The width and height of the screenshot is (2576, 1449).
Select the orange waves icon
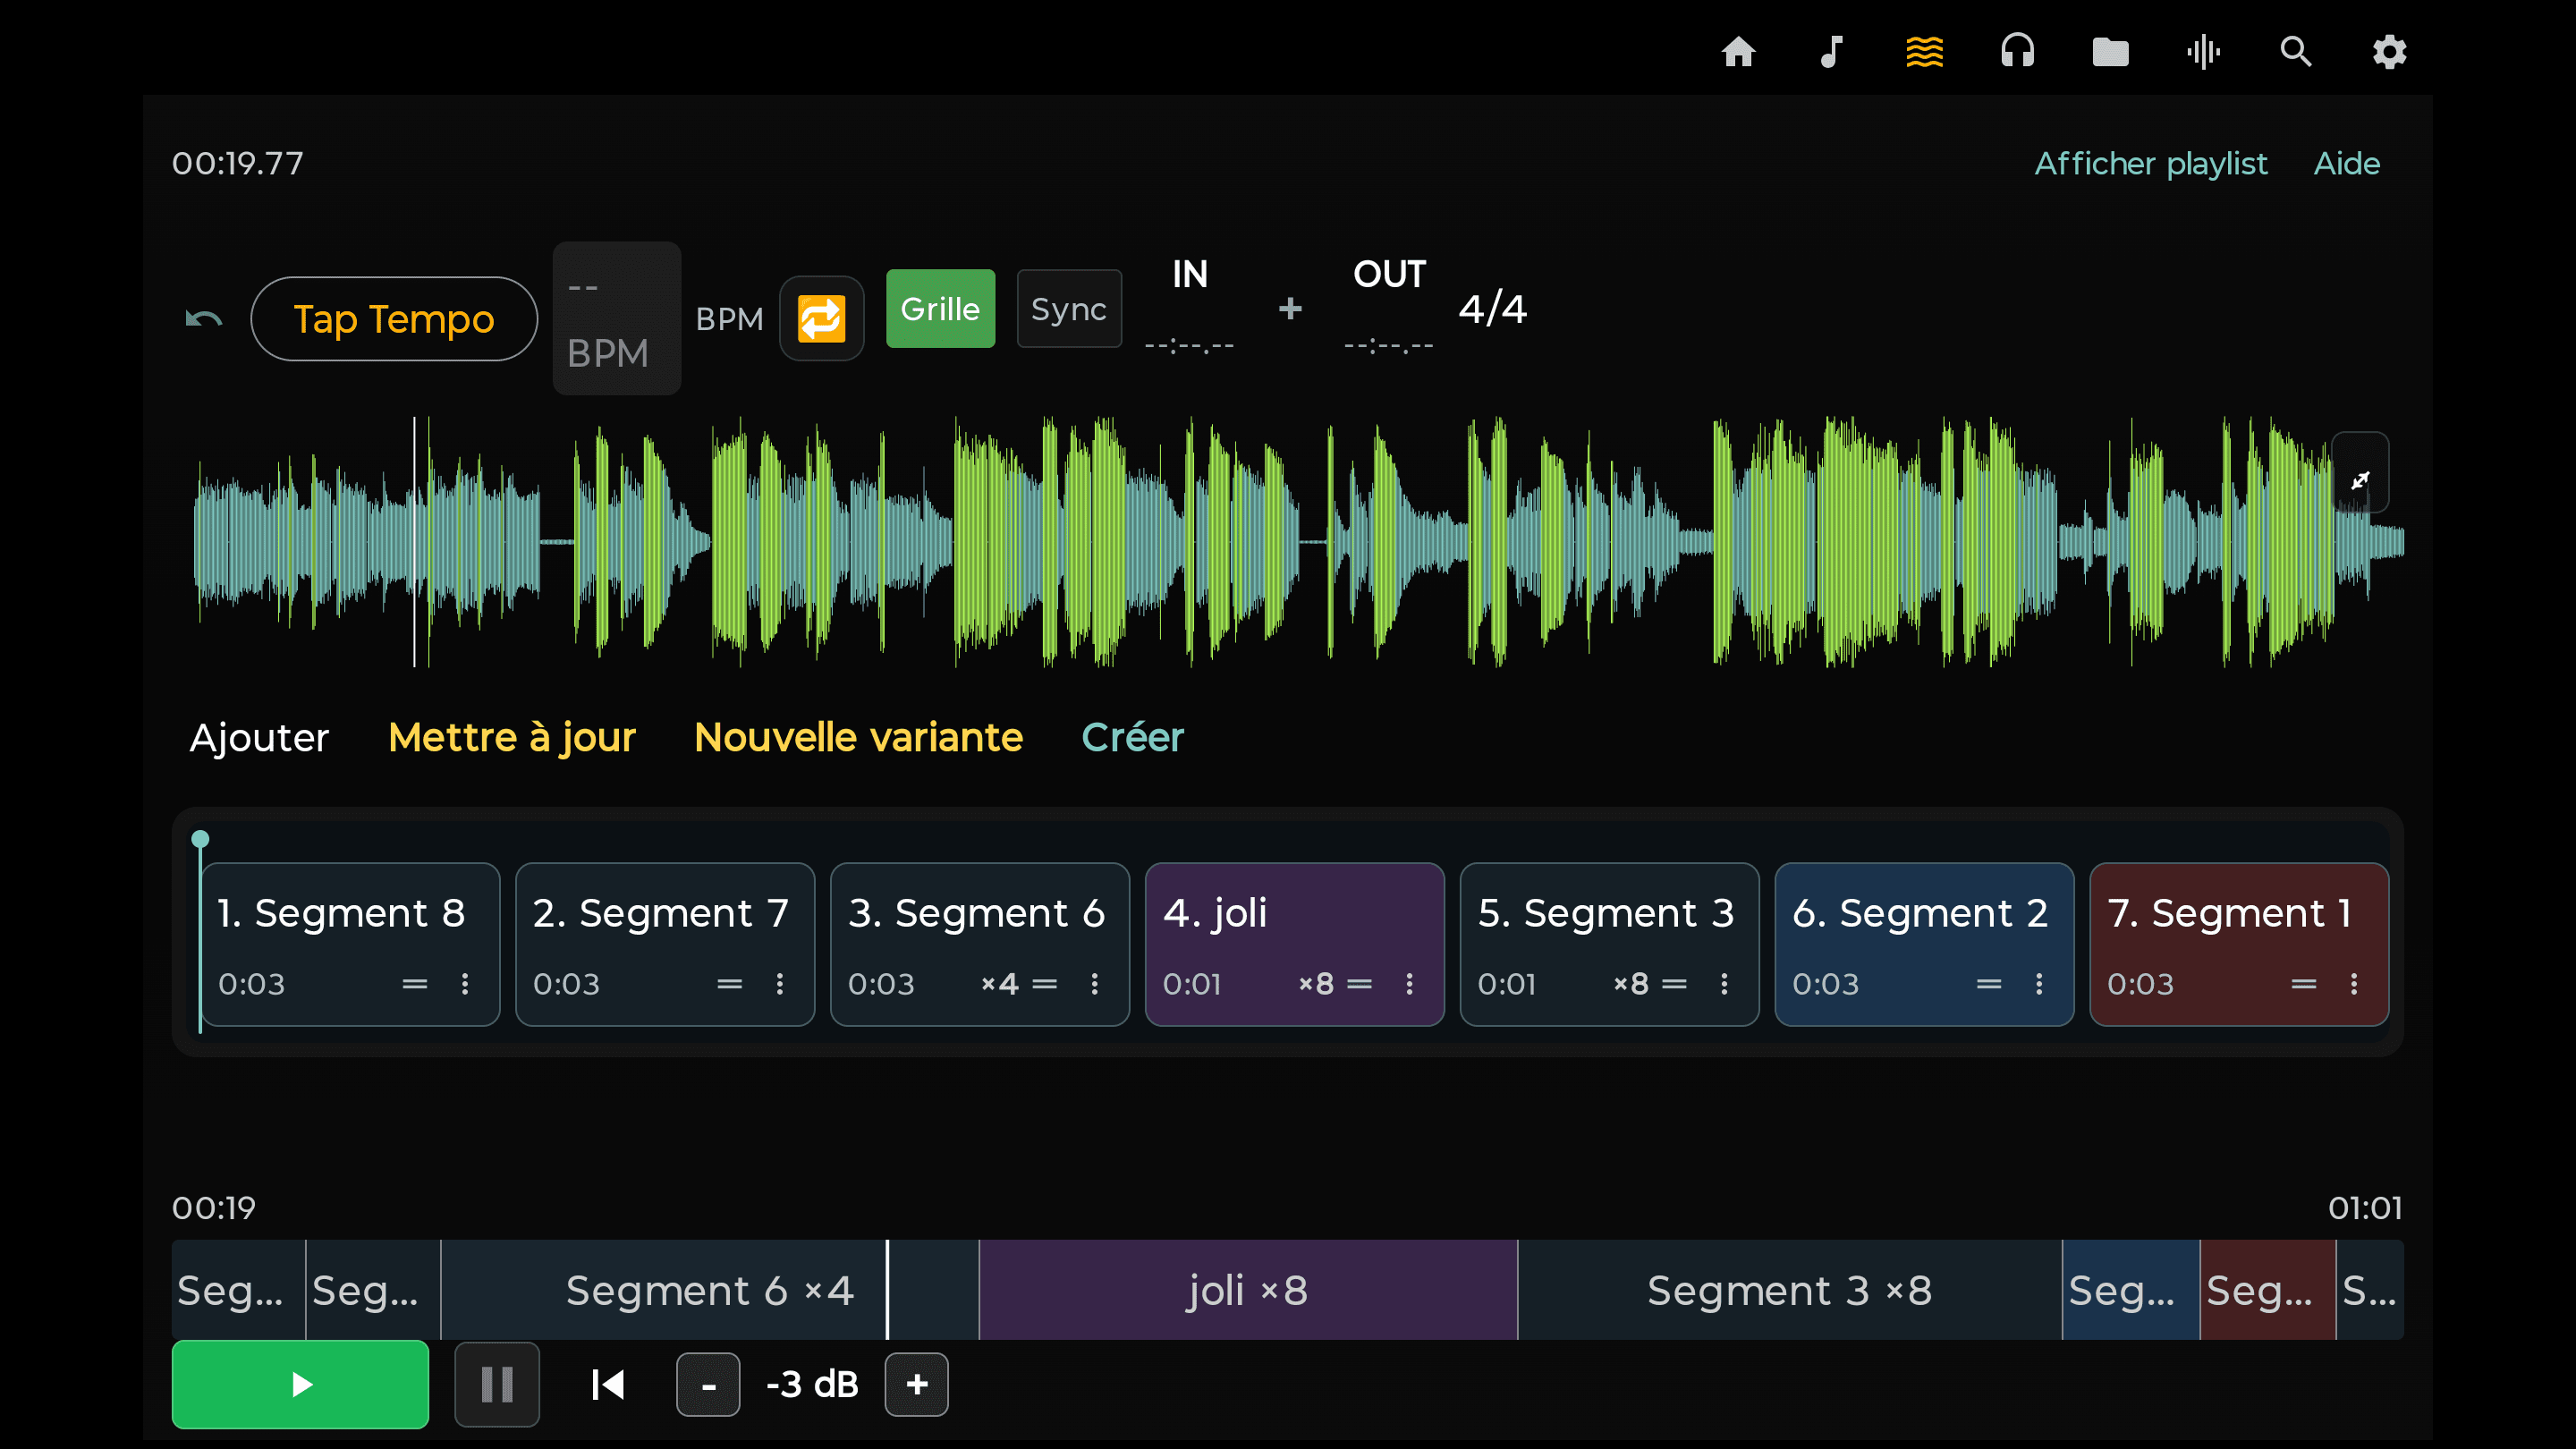(x=1924, y=51)
